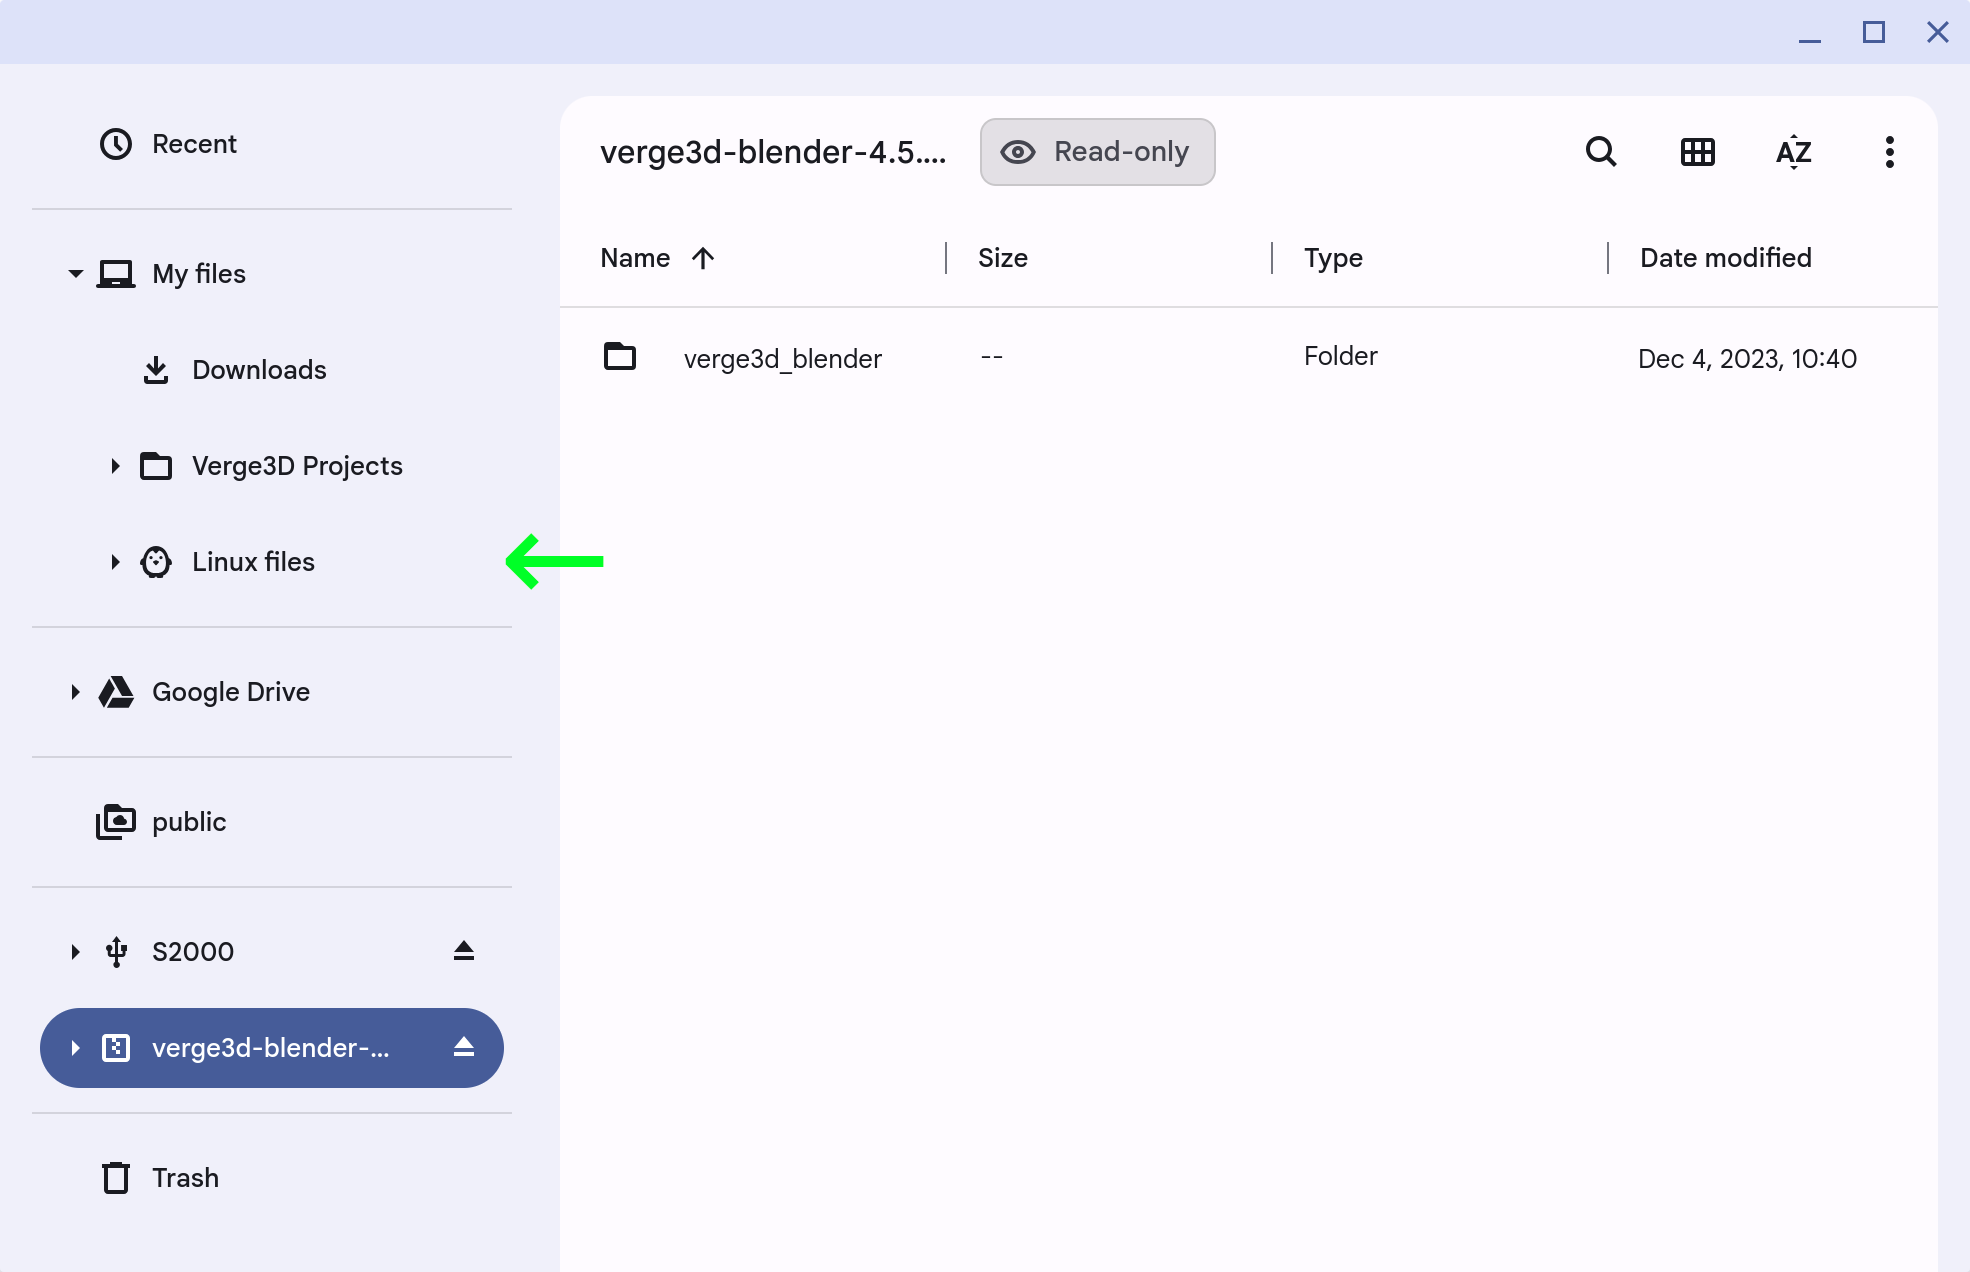Click the Linux files penguin icon

tap(156, 562)
